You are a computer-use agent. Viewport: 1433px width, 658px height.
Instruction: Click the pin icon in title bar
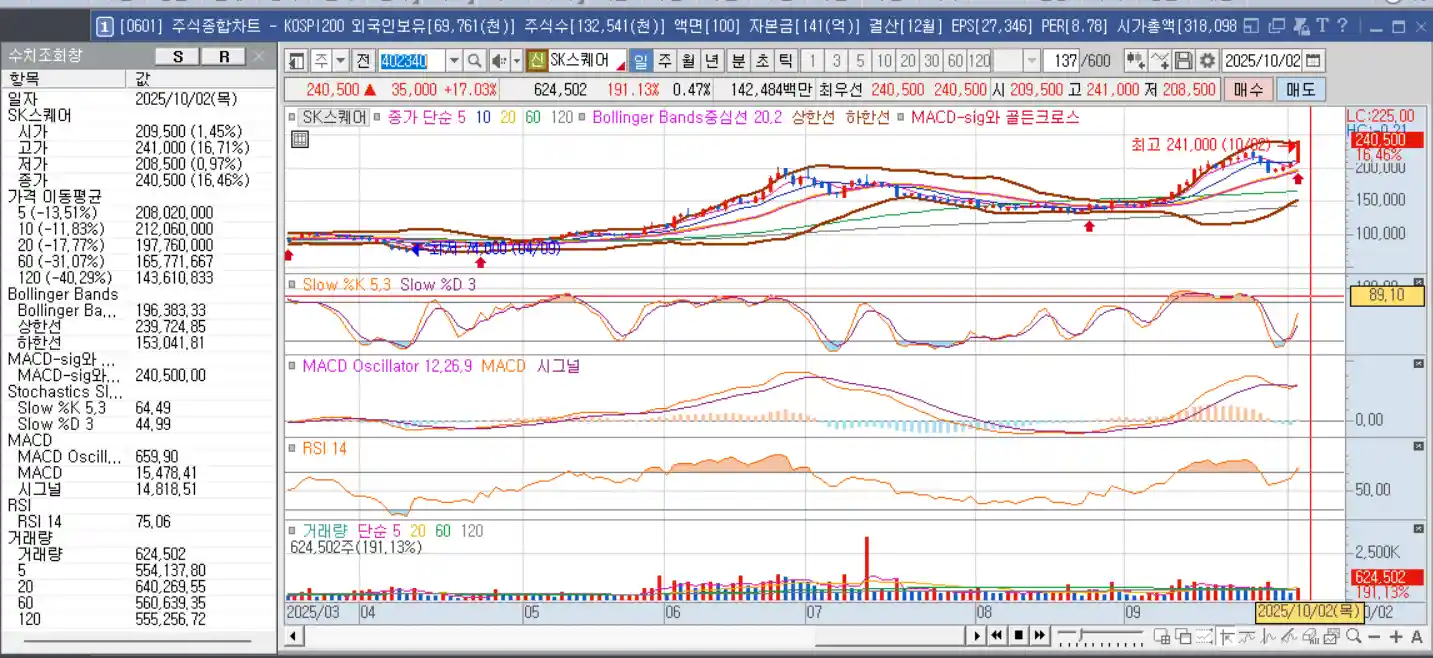[1301, 26]
